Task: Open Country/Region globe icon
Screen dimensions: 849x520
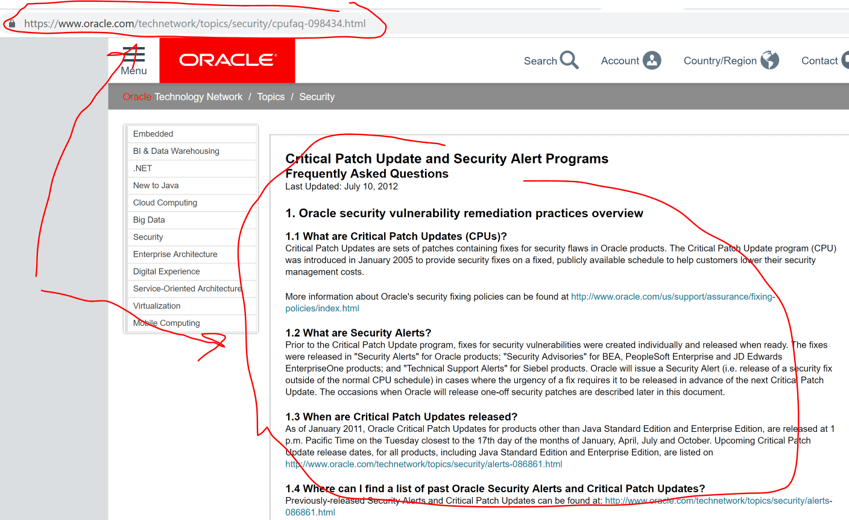Action: click(x=769, y=60)
